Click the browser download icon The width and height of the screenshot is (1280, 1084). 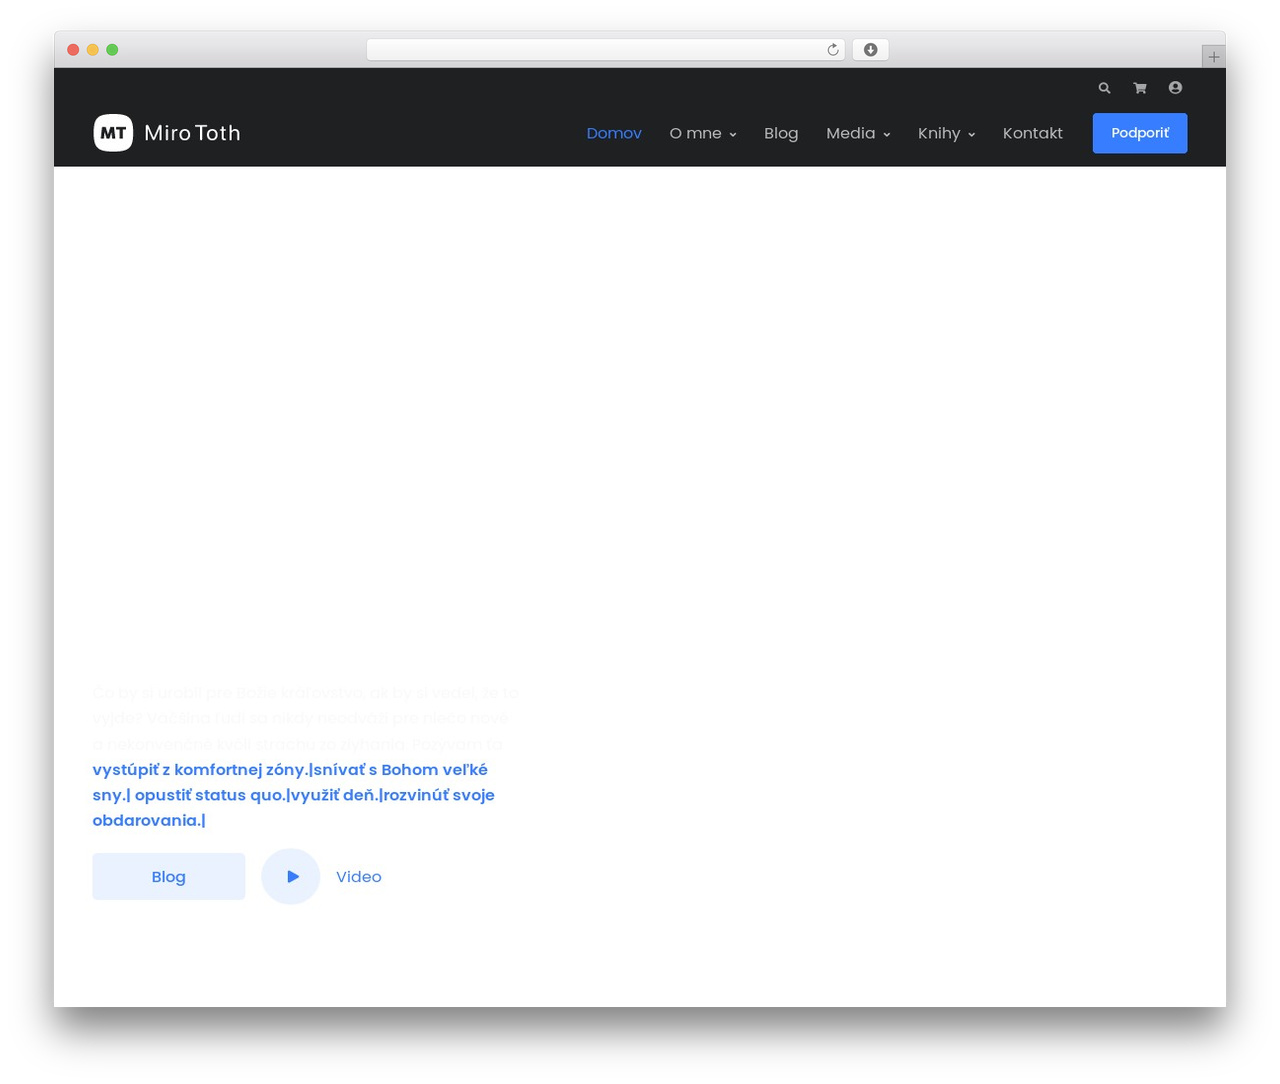pyautogui.click(x=870, y=50)
